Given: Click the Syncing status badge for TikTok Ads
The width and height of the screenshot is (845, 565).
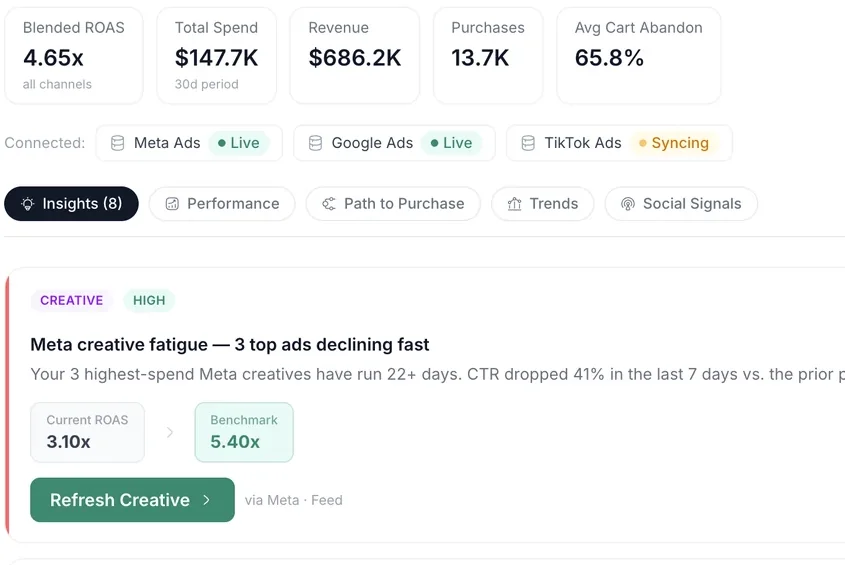Looking at the screenshot, I should [x=674, y=143].
